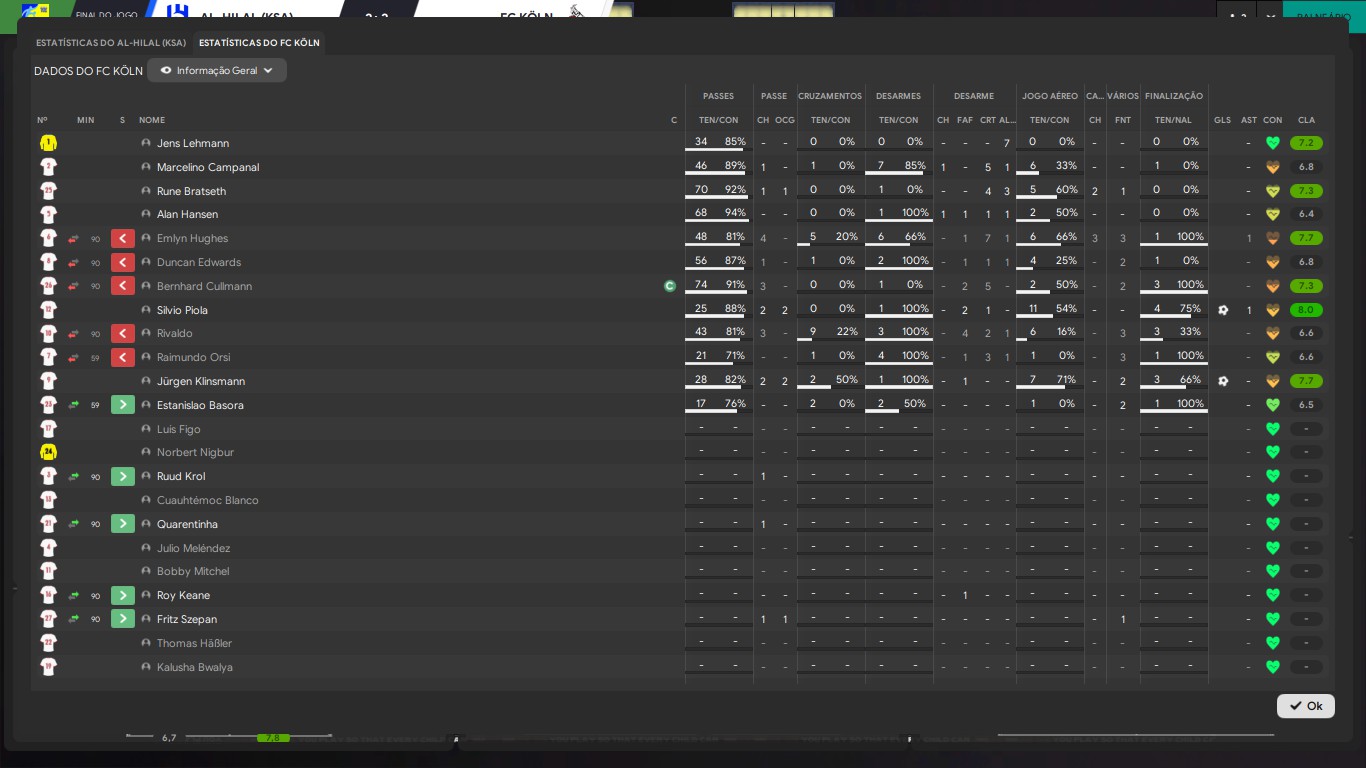
Task: Click the Ok button
Action: [x=1305, y=706]
